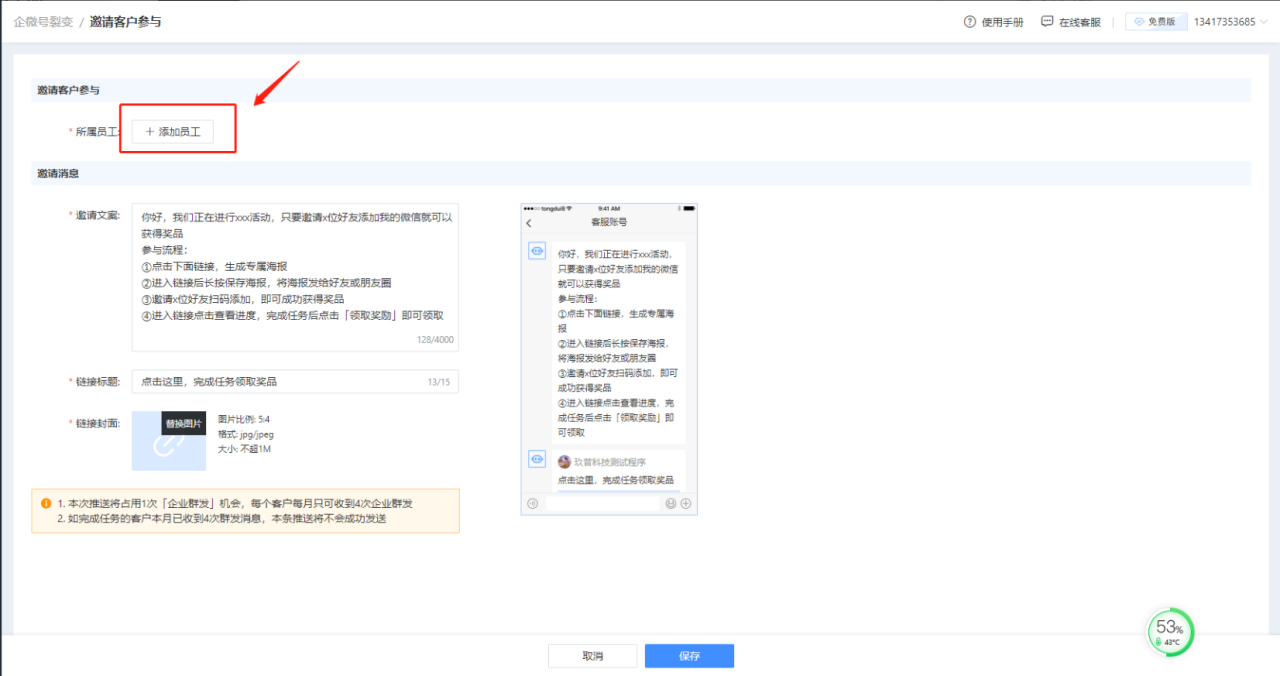
Task: Click the 取消 cancel button
Action: (x=592, y=656)
